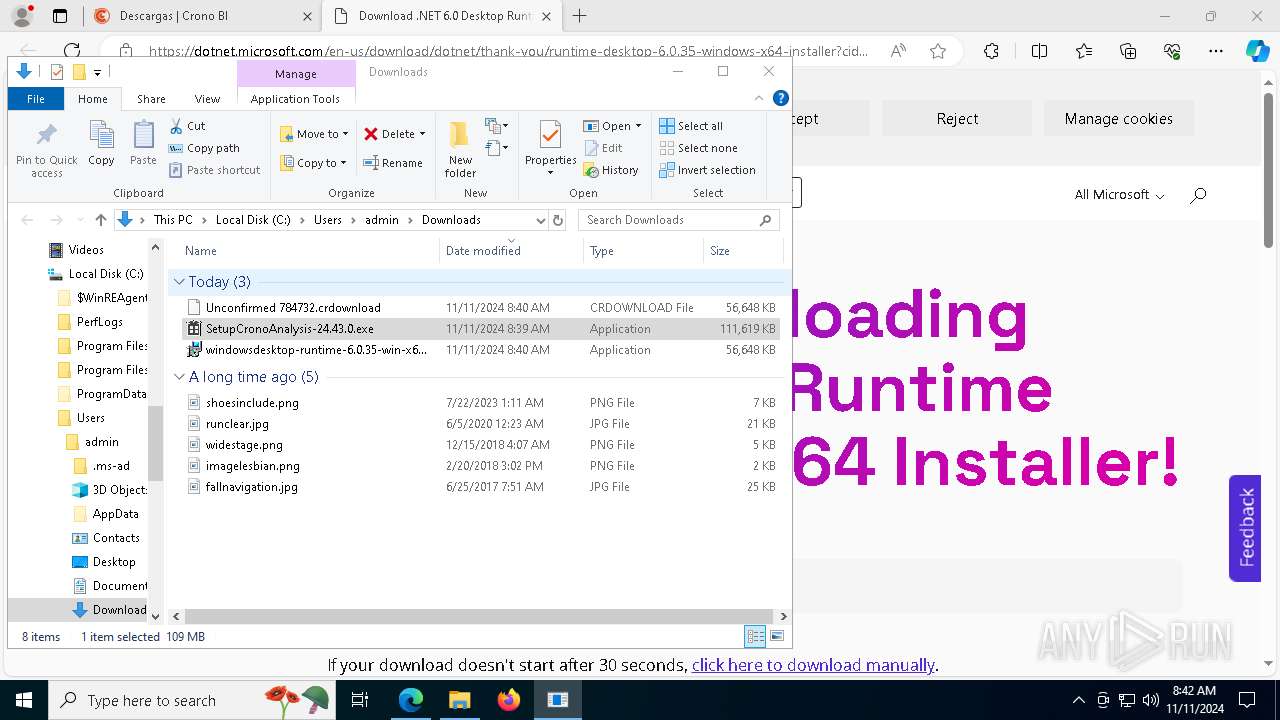Open address bar history dropdown
Screen dimensions: 1280x720
(541, 220)
